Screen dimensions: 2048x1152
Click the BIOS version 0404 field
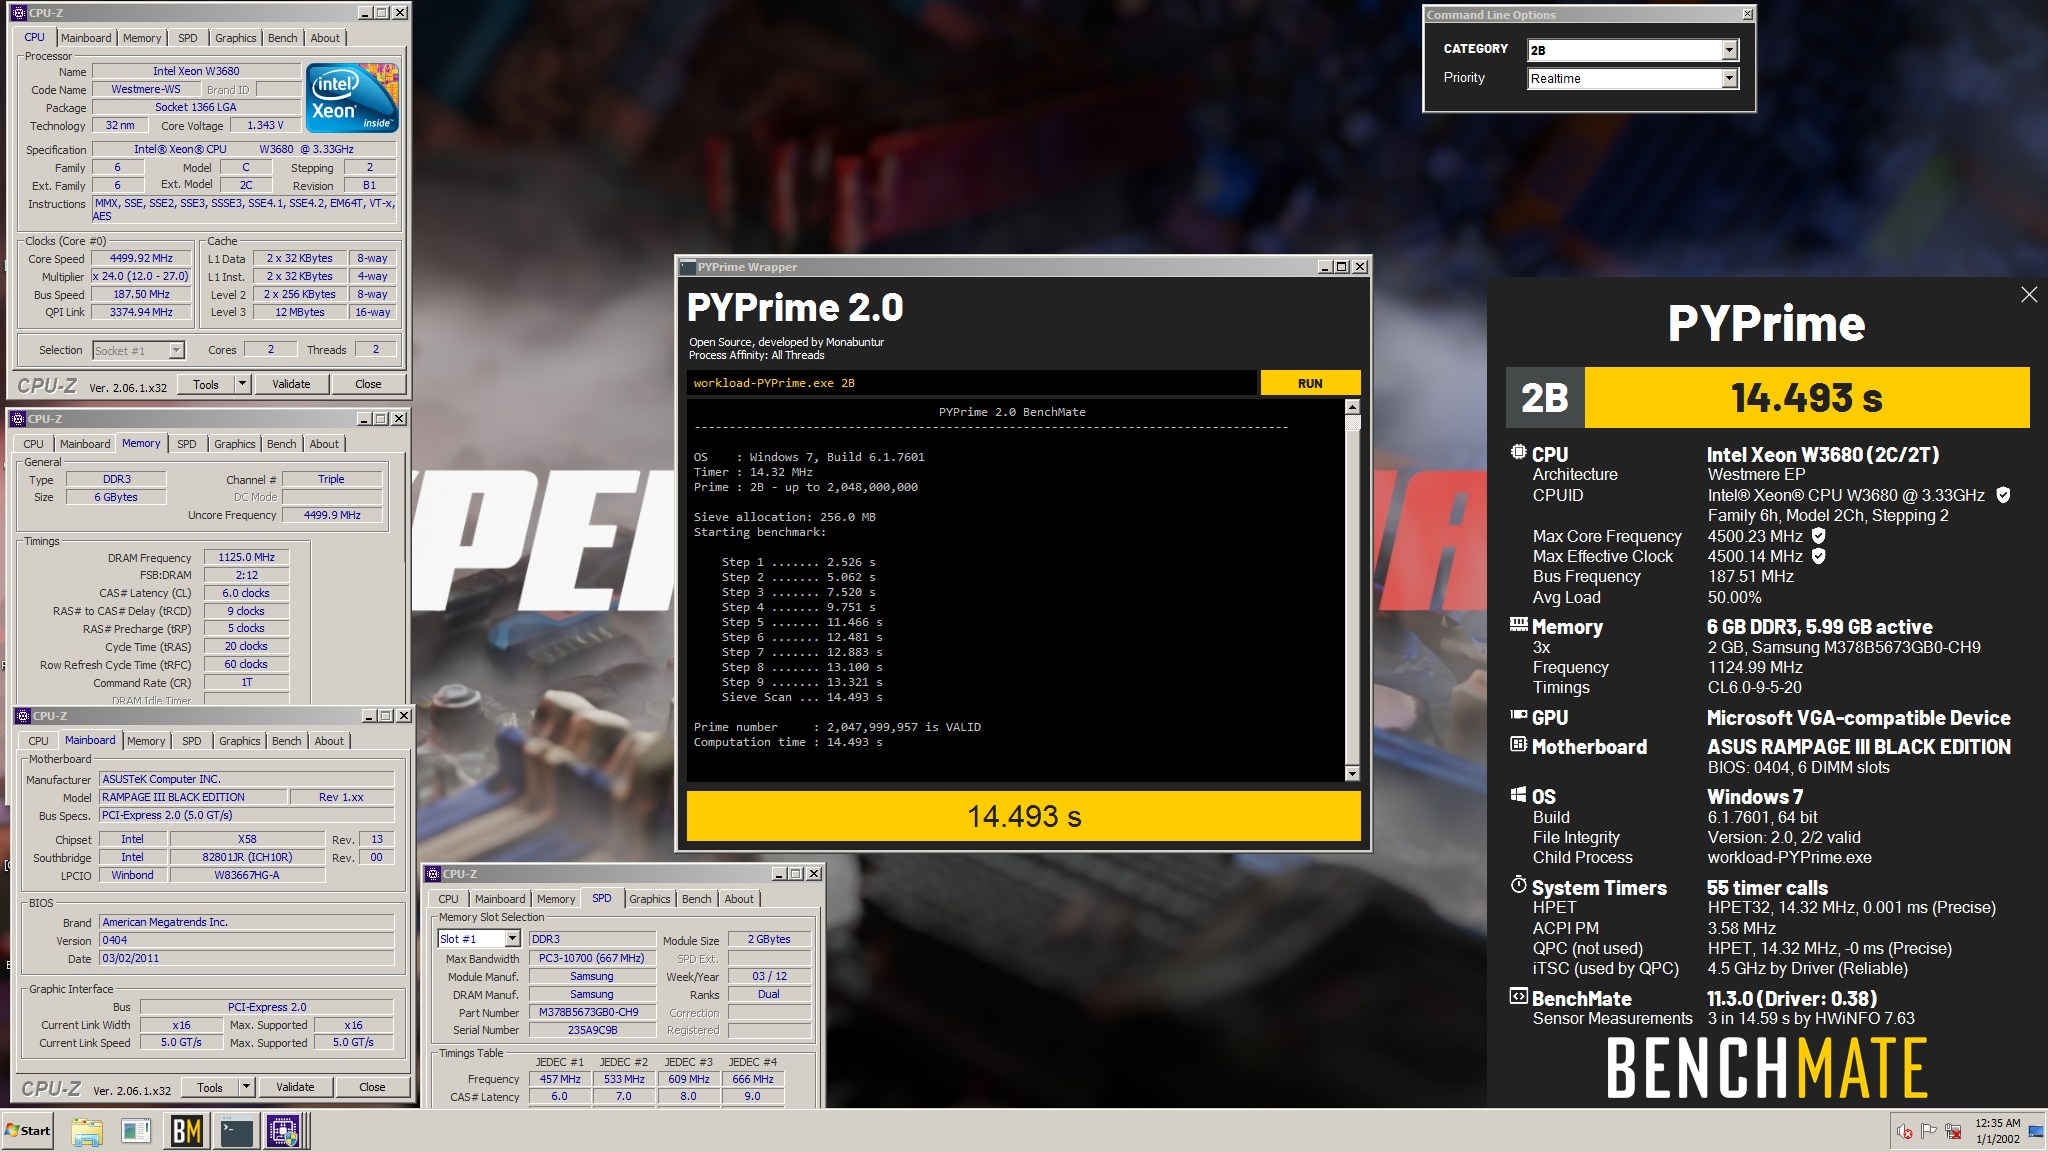point(246,940)
